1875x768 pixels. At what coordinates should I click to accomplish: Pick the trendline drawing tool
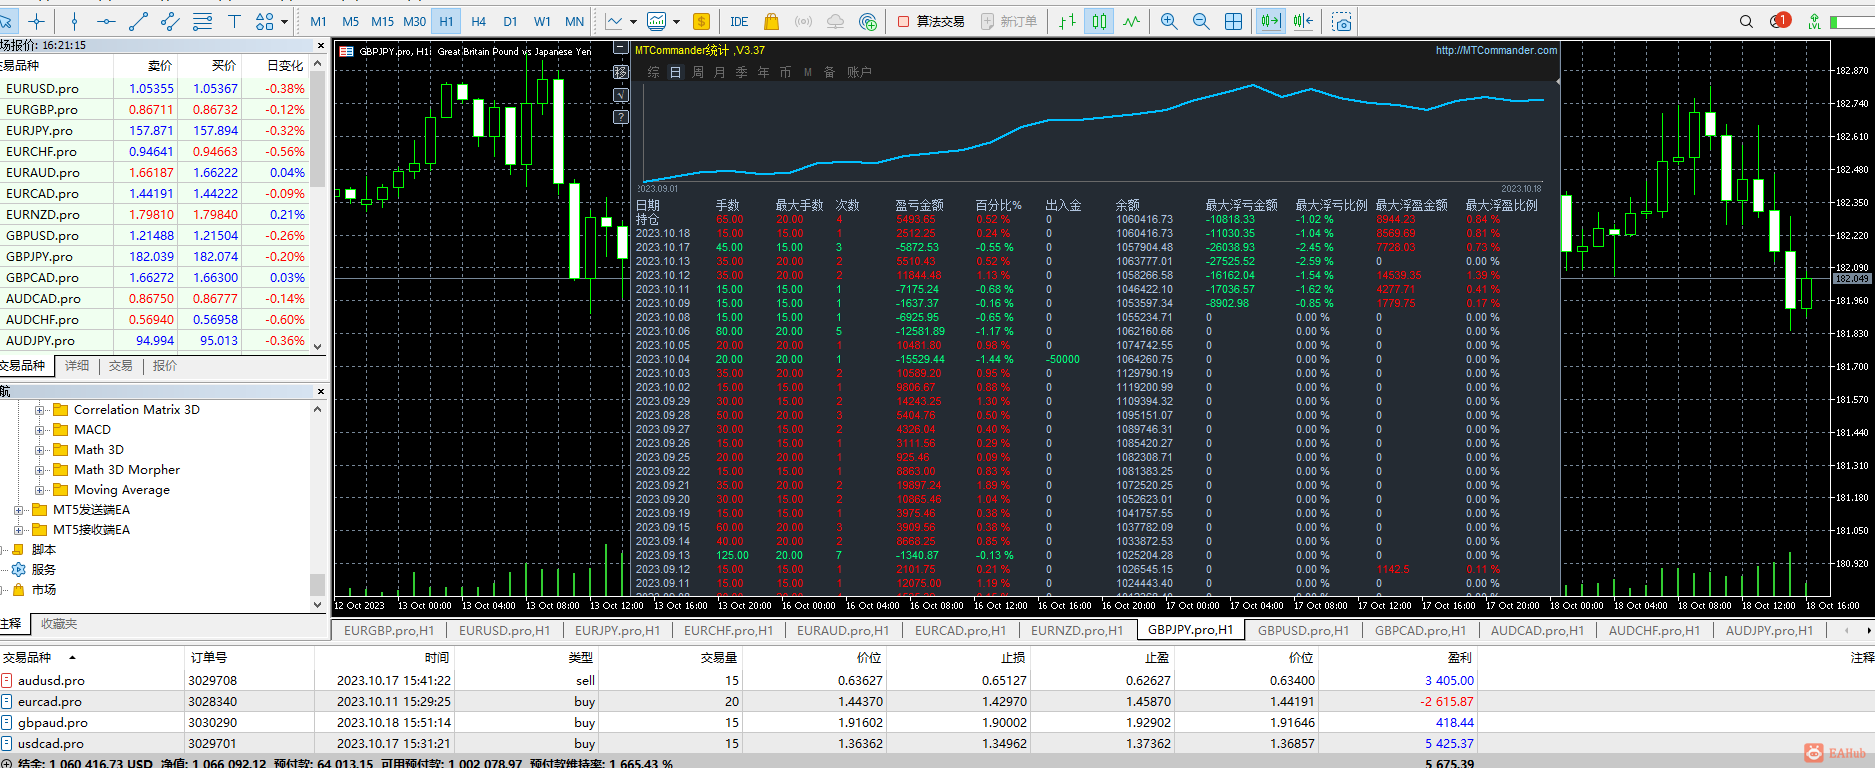coord(138,21)
